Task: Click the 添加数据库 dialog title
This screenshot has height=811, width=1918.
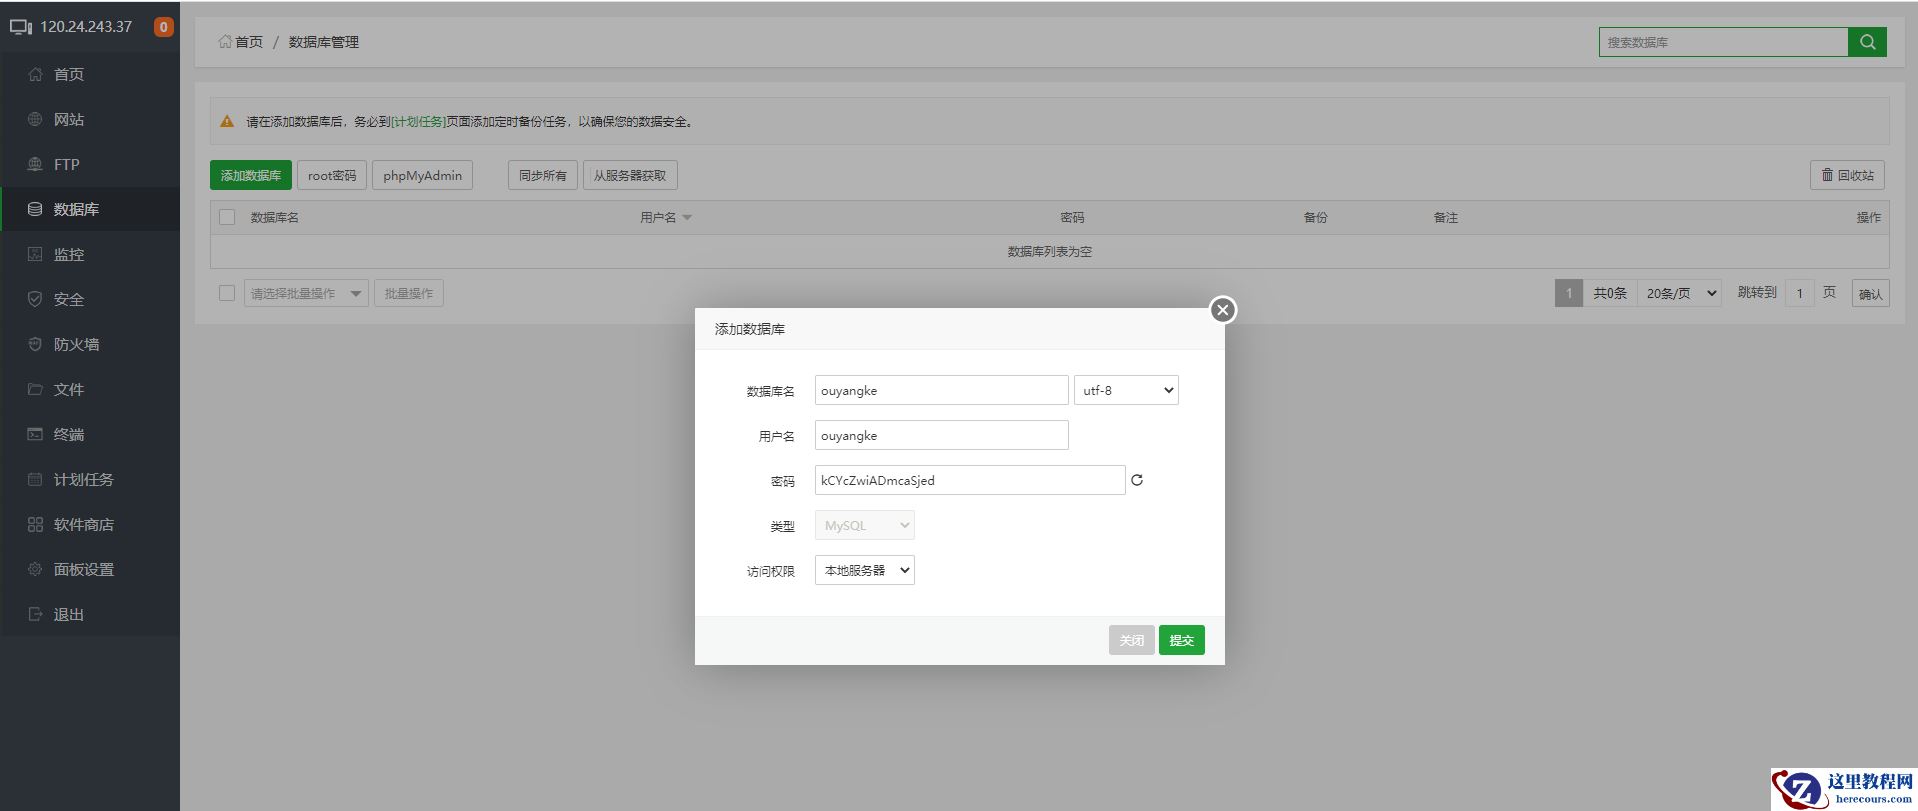Action: coord(750,329)
